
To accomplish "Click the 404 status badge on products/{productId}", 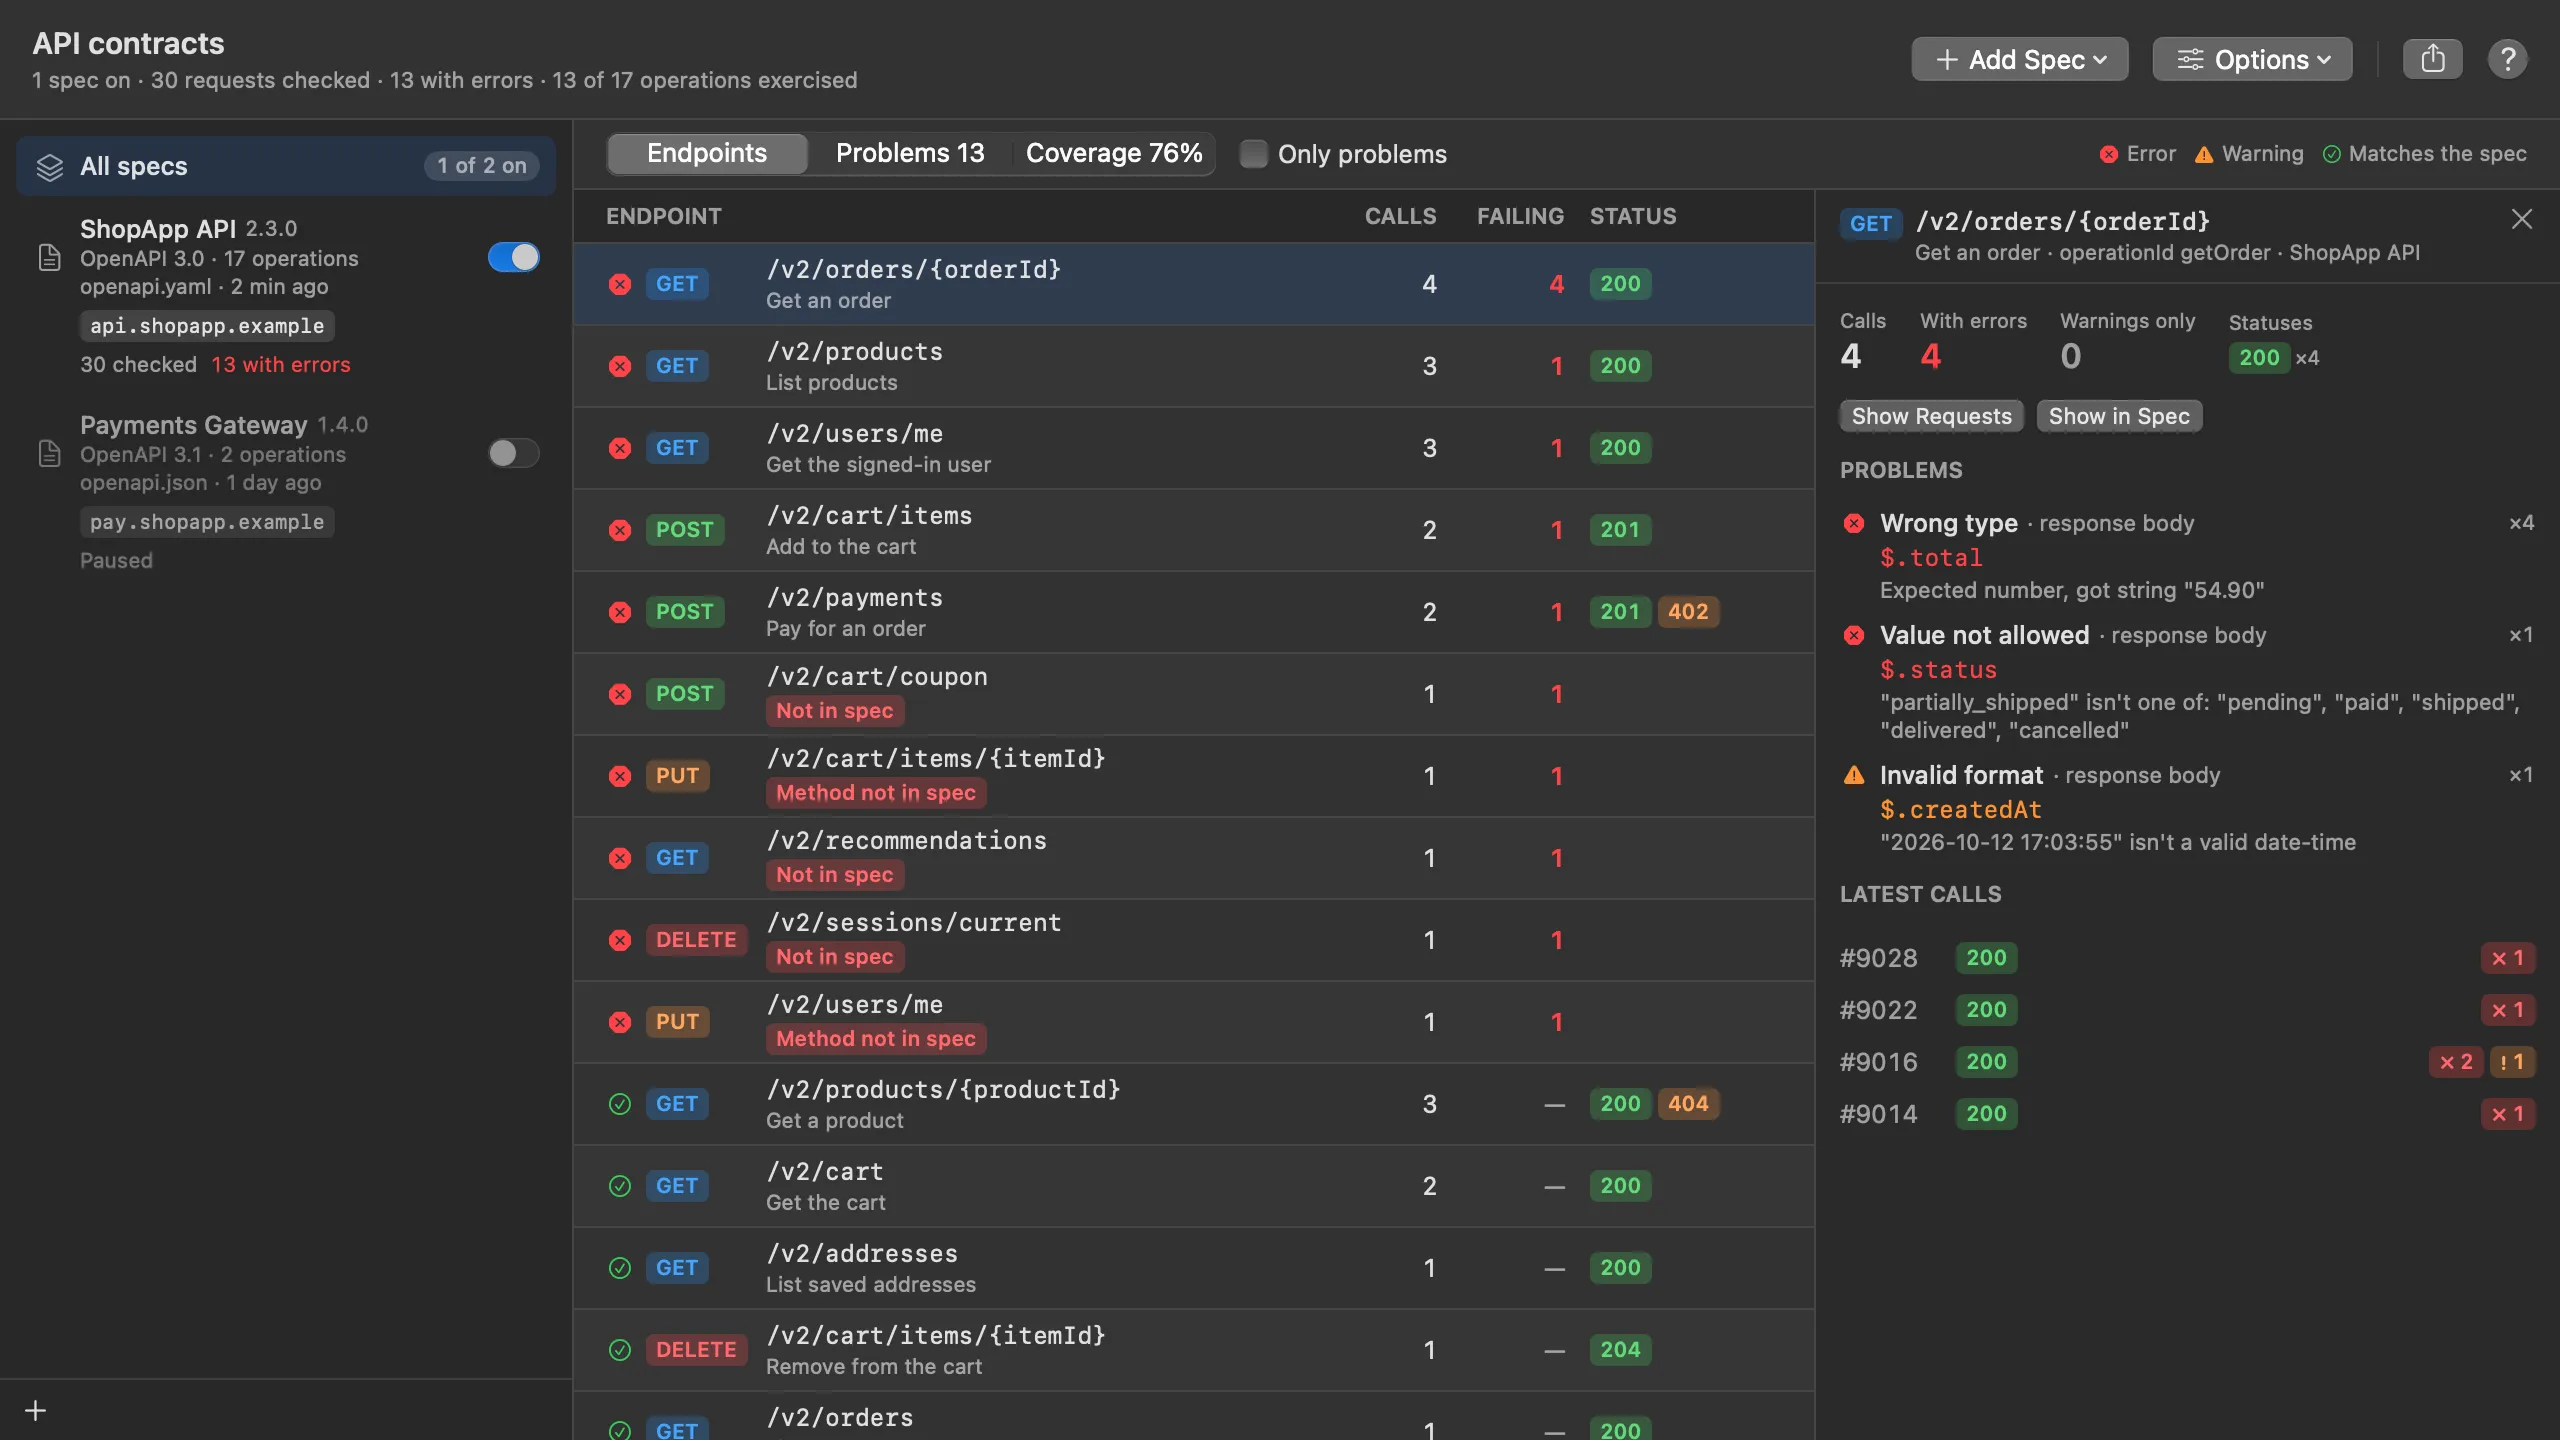I will point(1688,1104).
